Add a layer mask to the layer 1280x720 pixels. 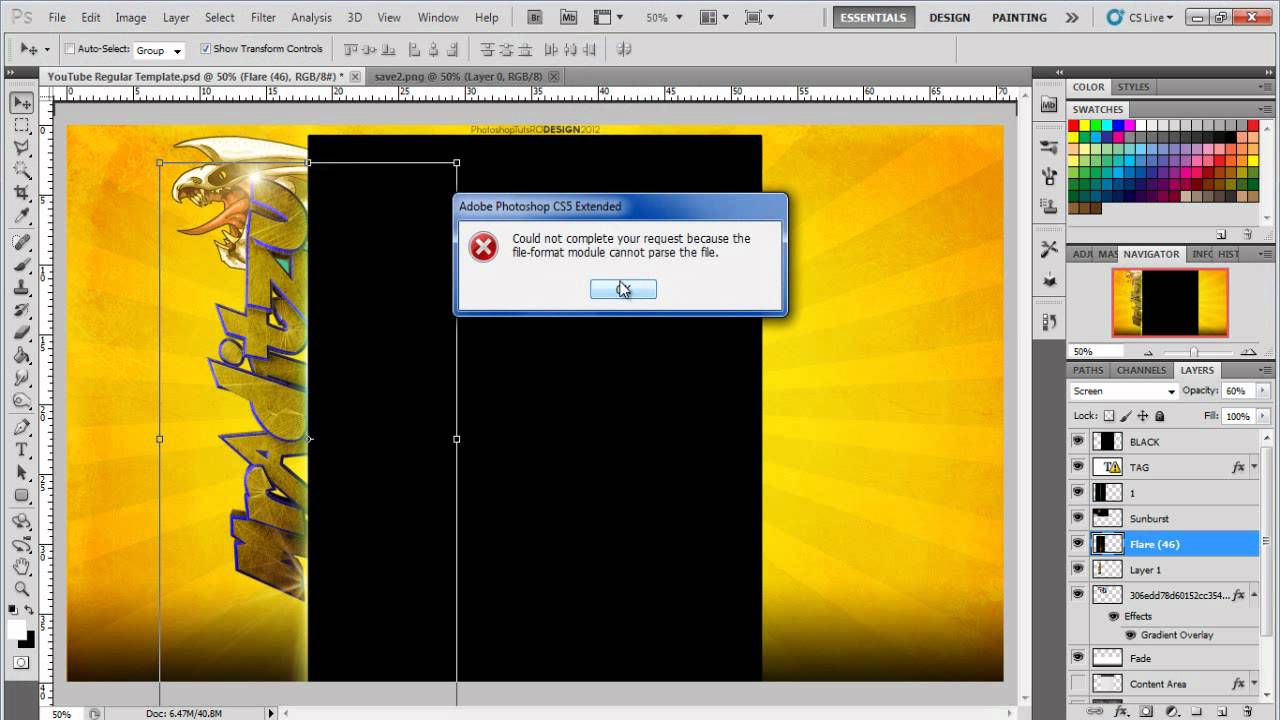tap(1146, 711)
